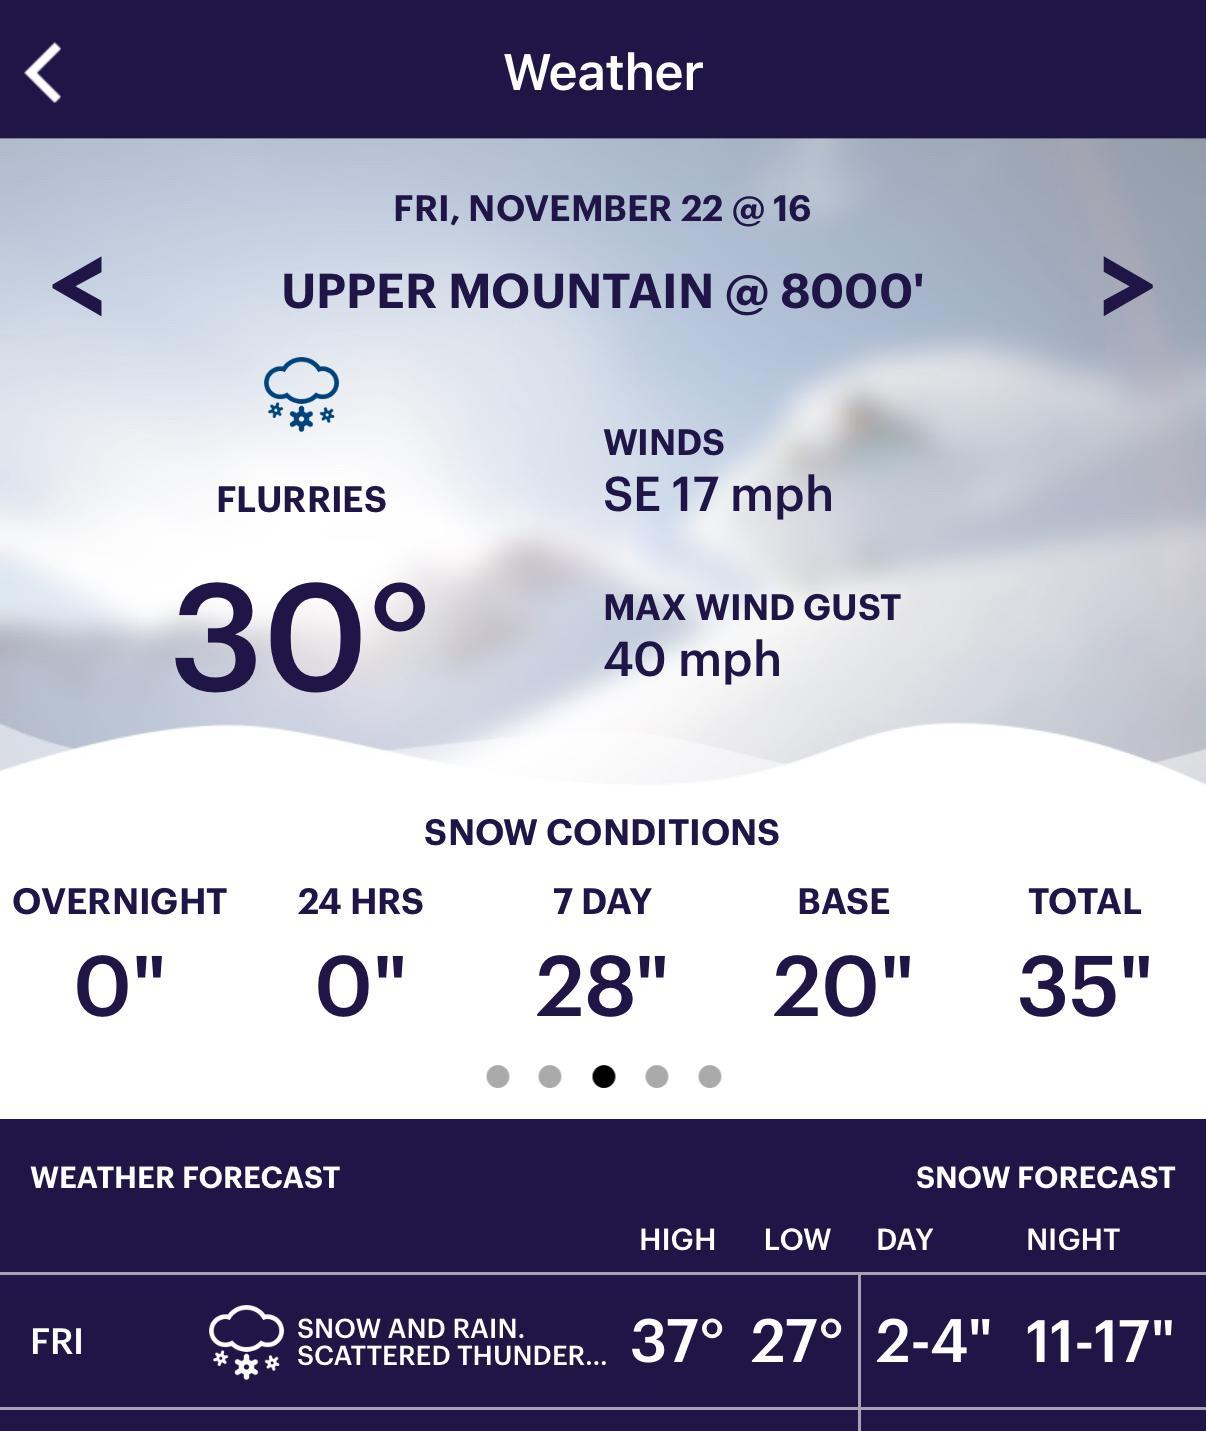This screenshot has height=1431, width=1206.
Task: Select the second page indicator dot
Action: tap(550, 1076)
